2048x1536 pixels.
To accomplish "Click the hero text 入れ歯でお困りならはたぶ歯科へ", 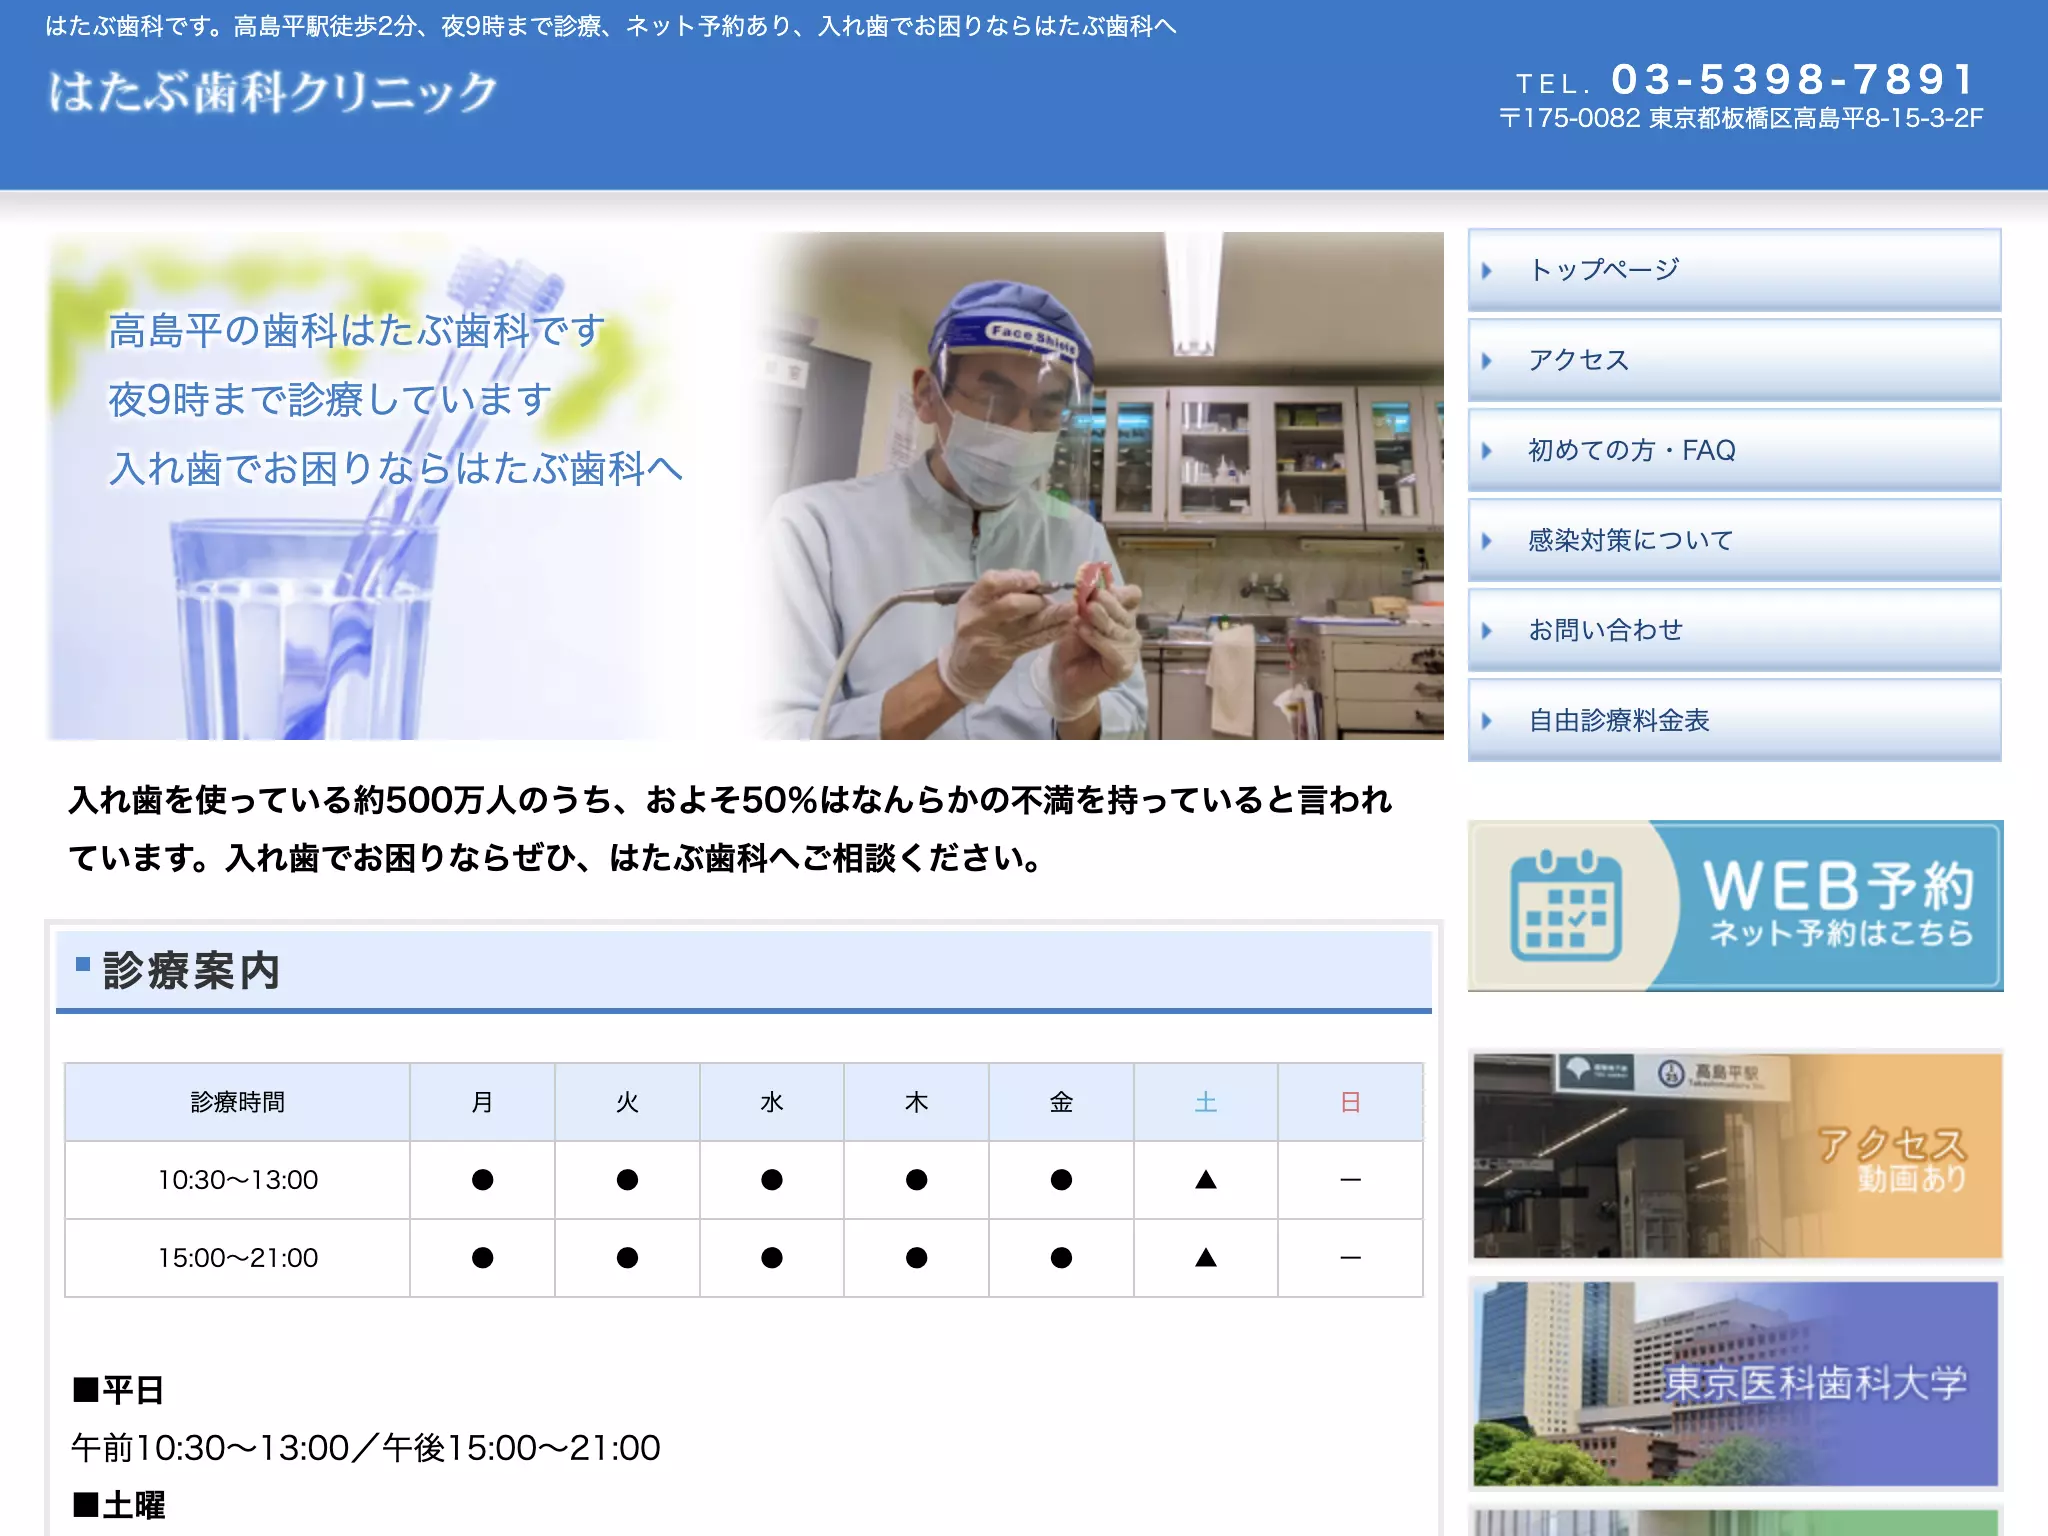I will [x=396, y=468].
